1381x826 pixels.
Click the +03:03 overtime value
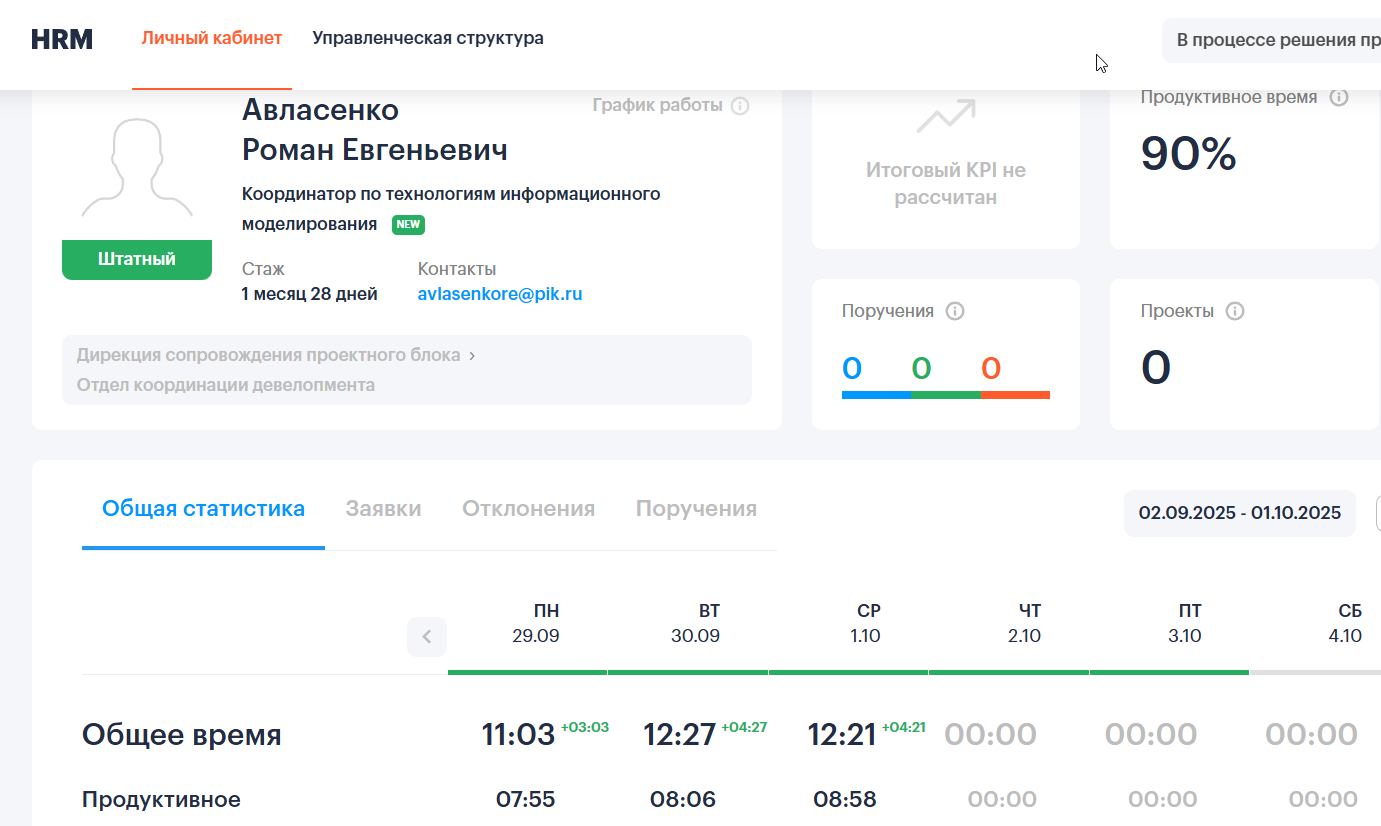pos(585,727)
